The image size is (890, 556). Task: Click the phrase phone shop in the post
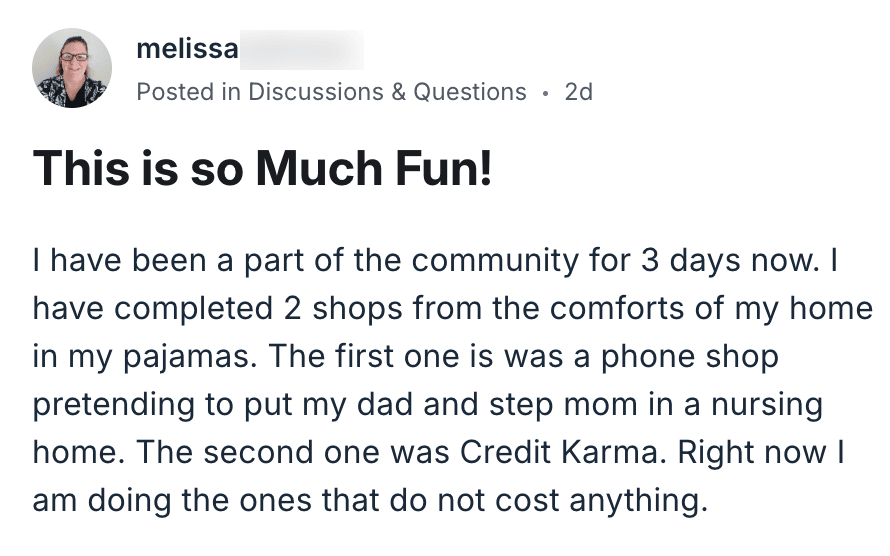[x=690, y=357]
